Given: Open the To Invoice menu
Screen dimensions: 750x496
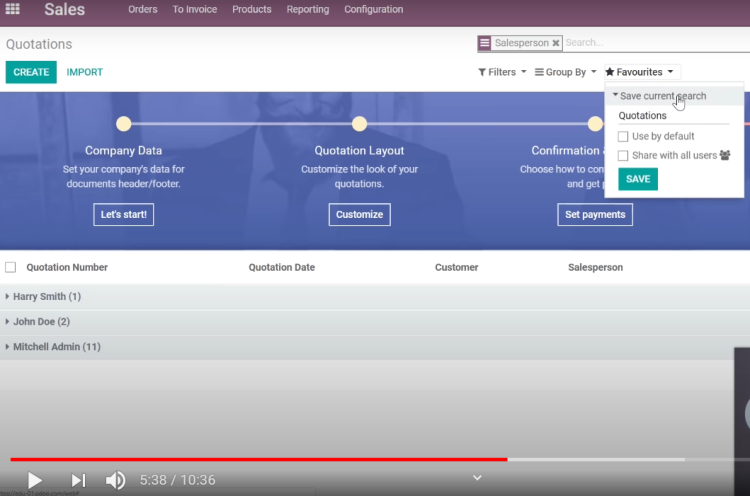Looking at the screenshot, I should pos(195,9).
